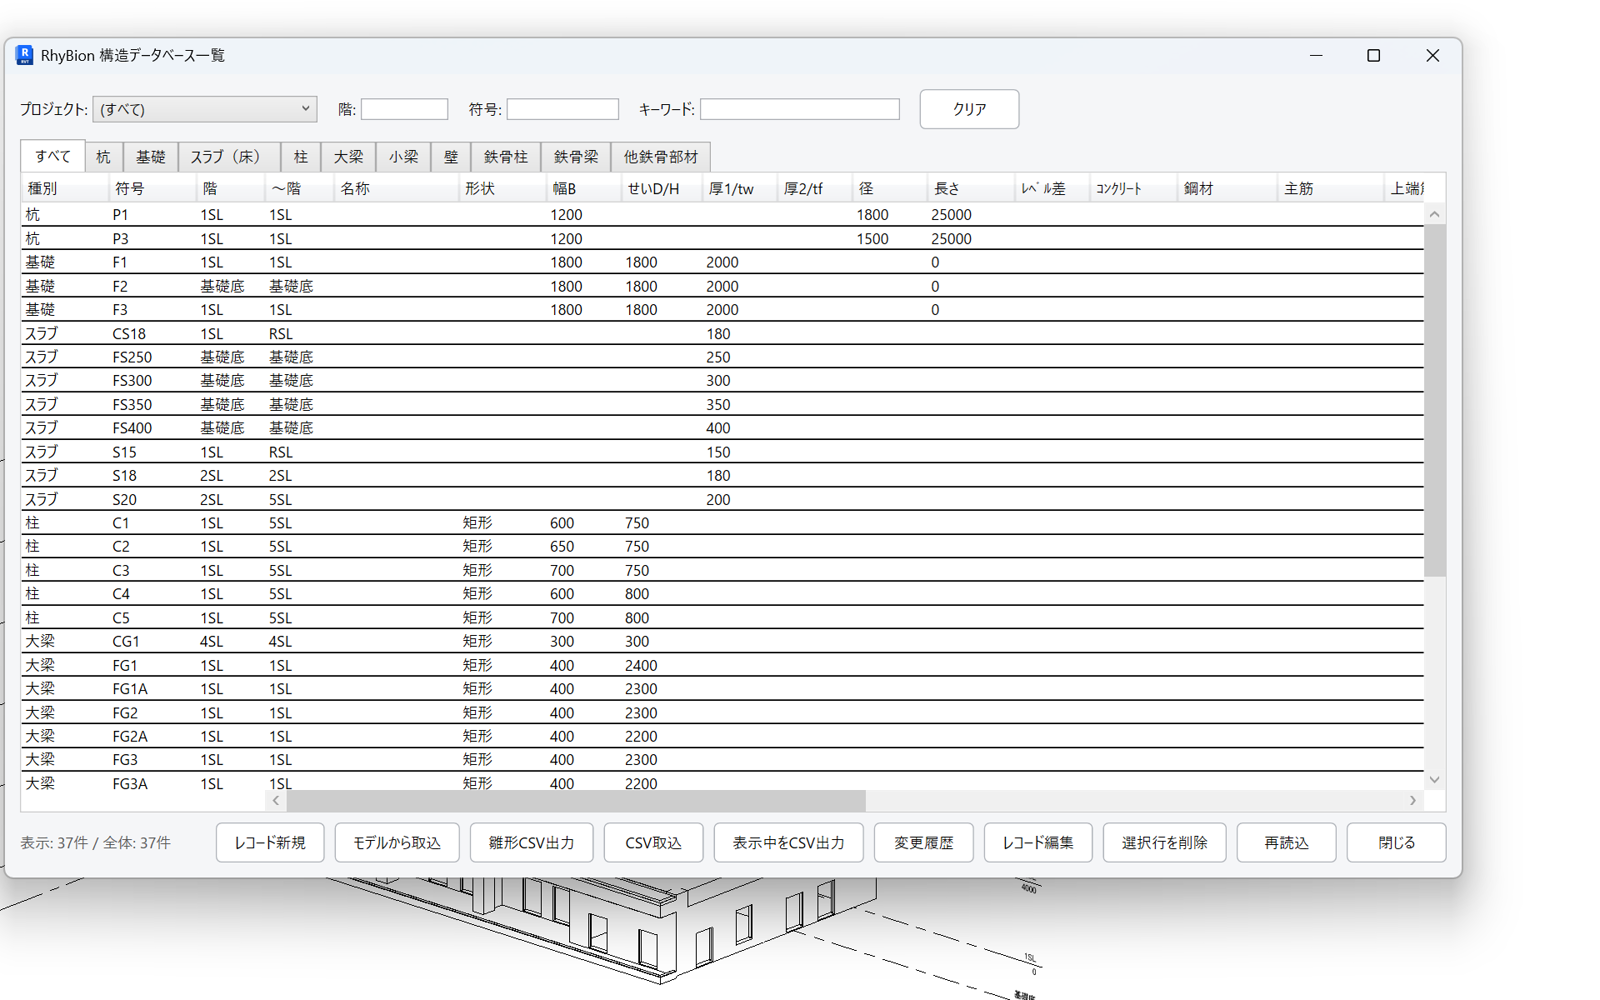Click the 形状 column header
Screen dimensions: 1600x1000
point(502,188)
